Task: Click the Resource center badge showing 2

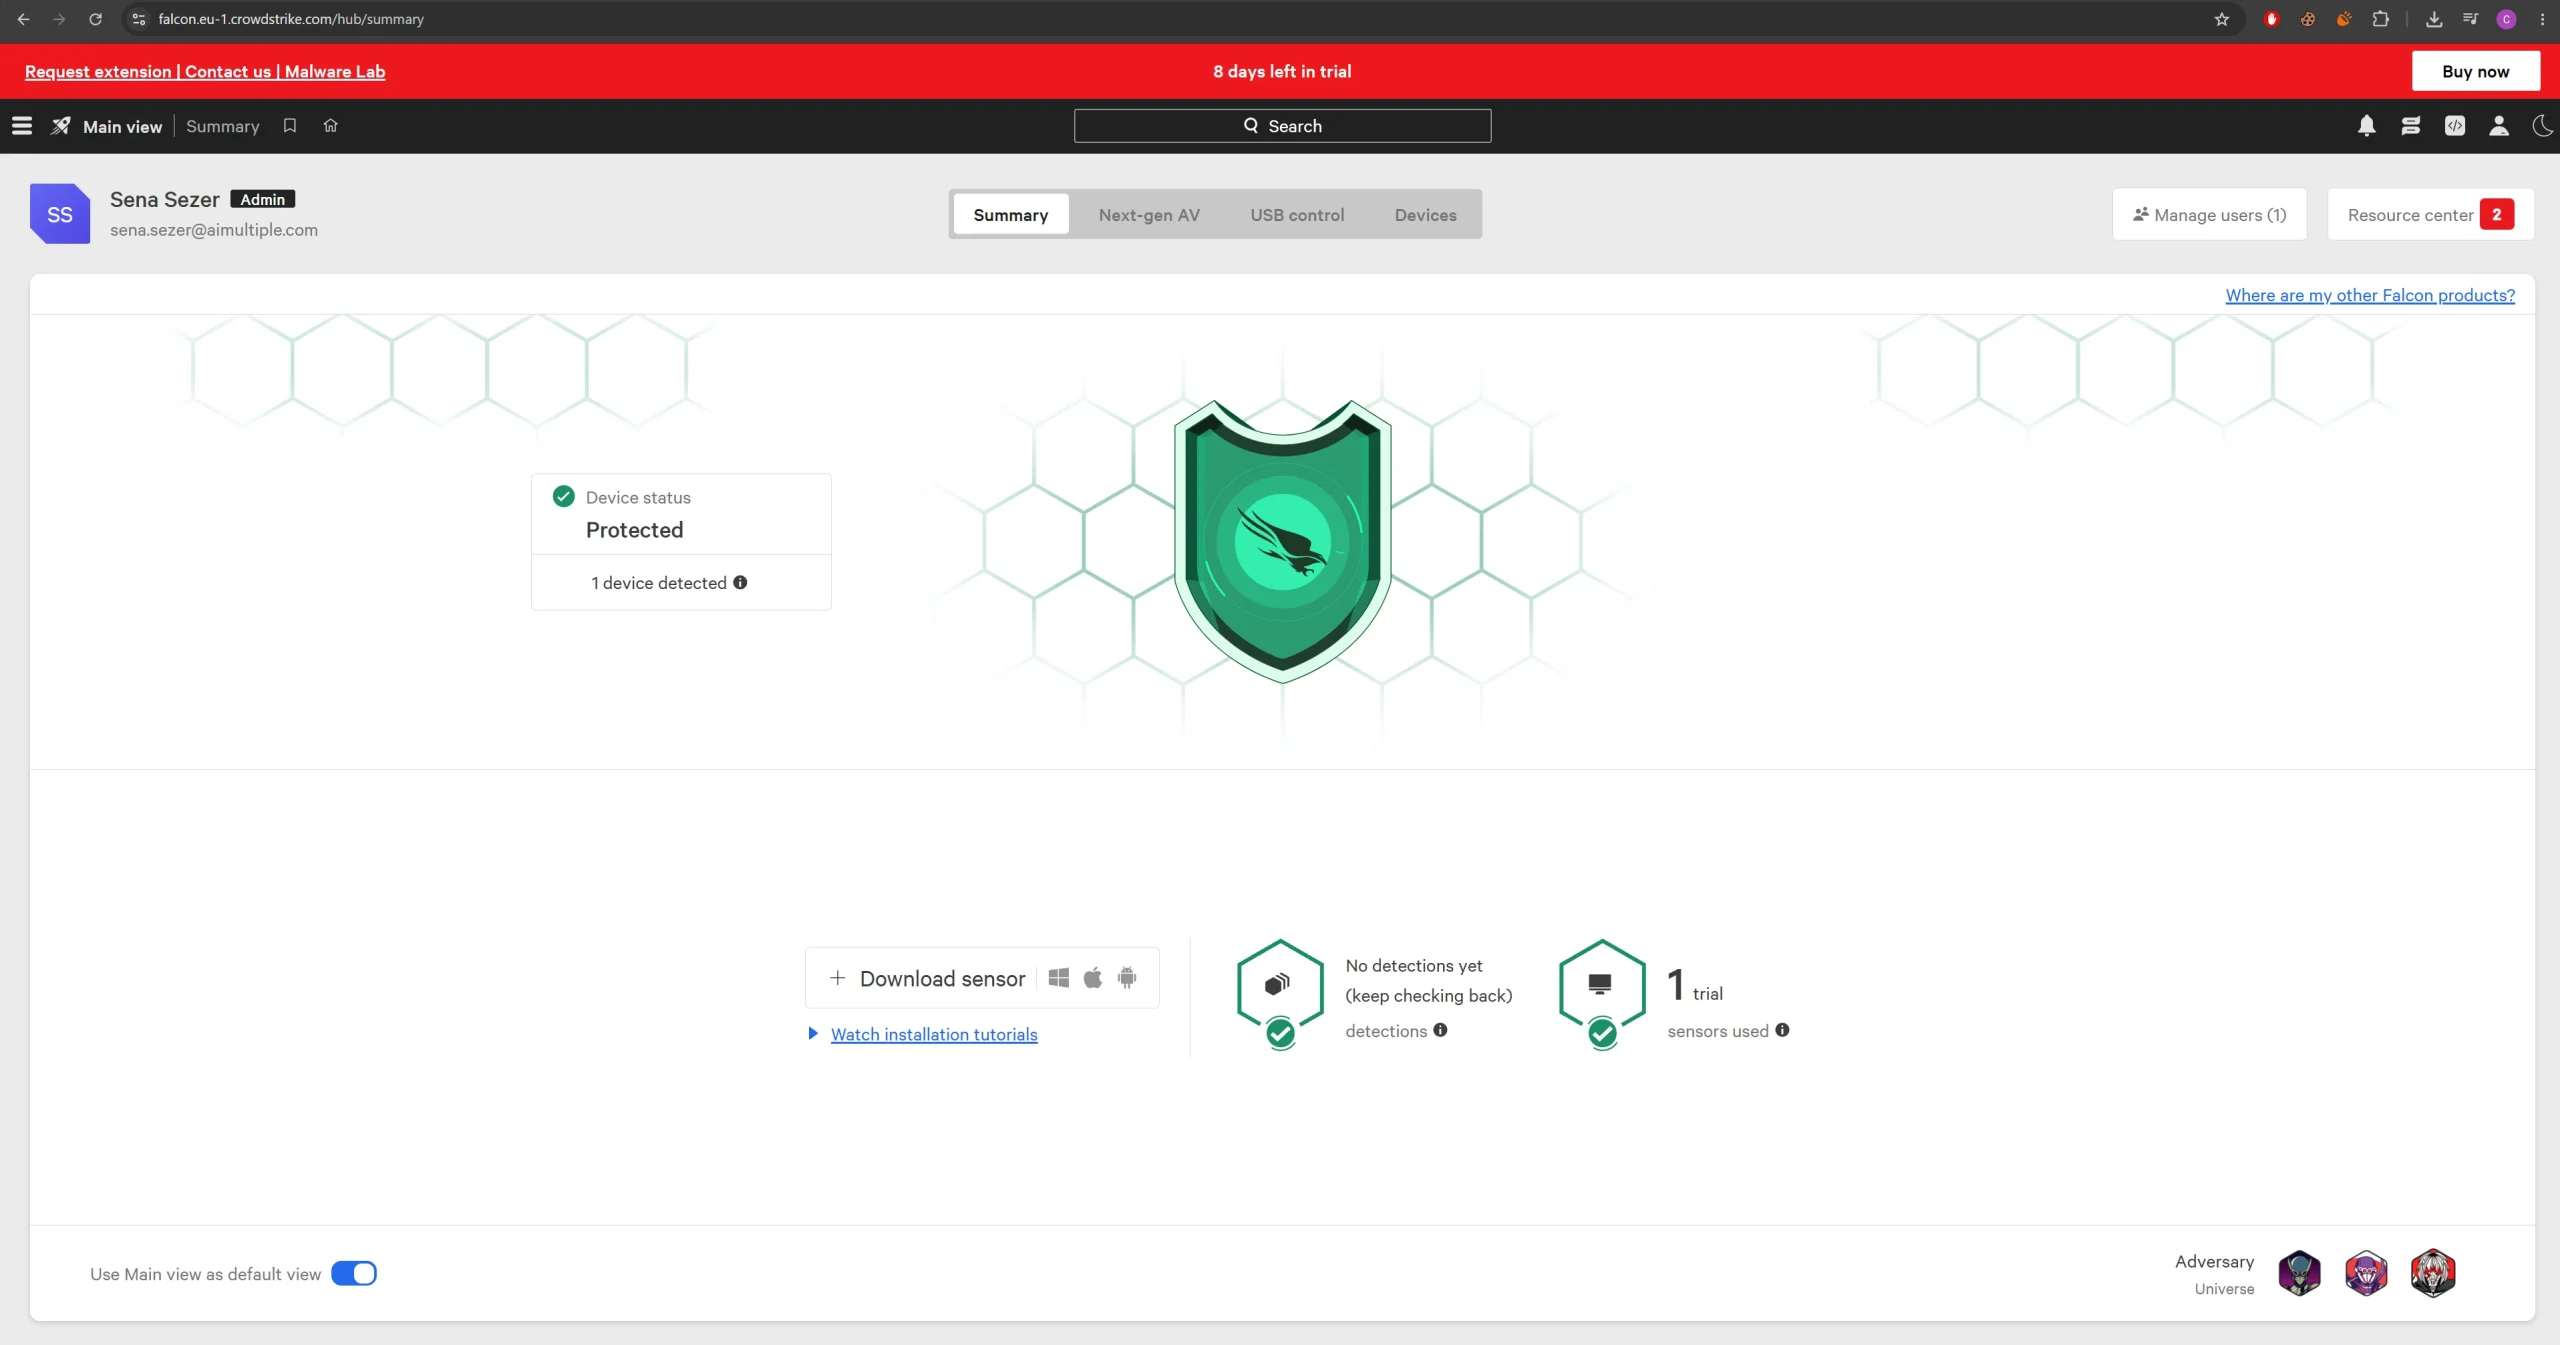Action: (2497, 214)
